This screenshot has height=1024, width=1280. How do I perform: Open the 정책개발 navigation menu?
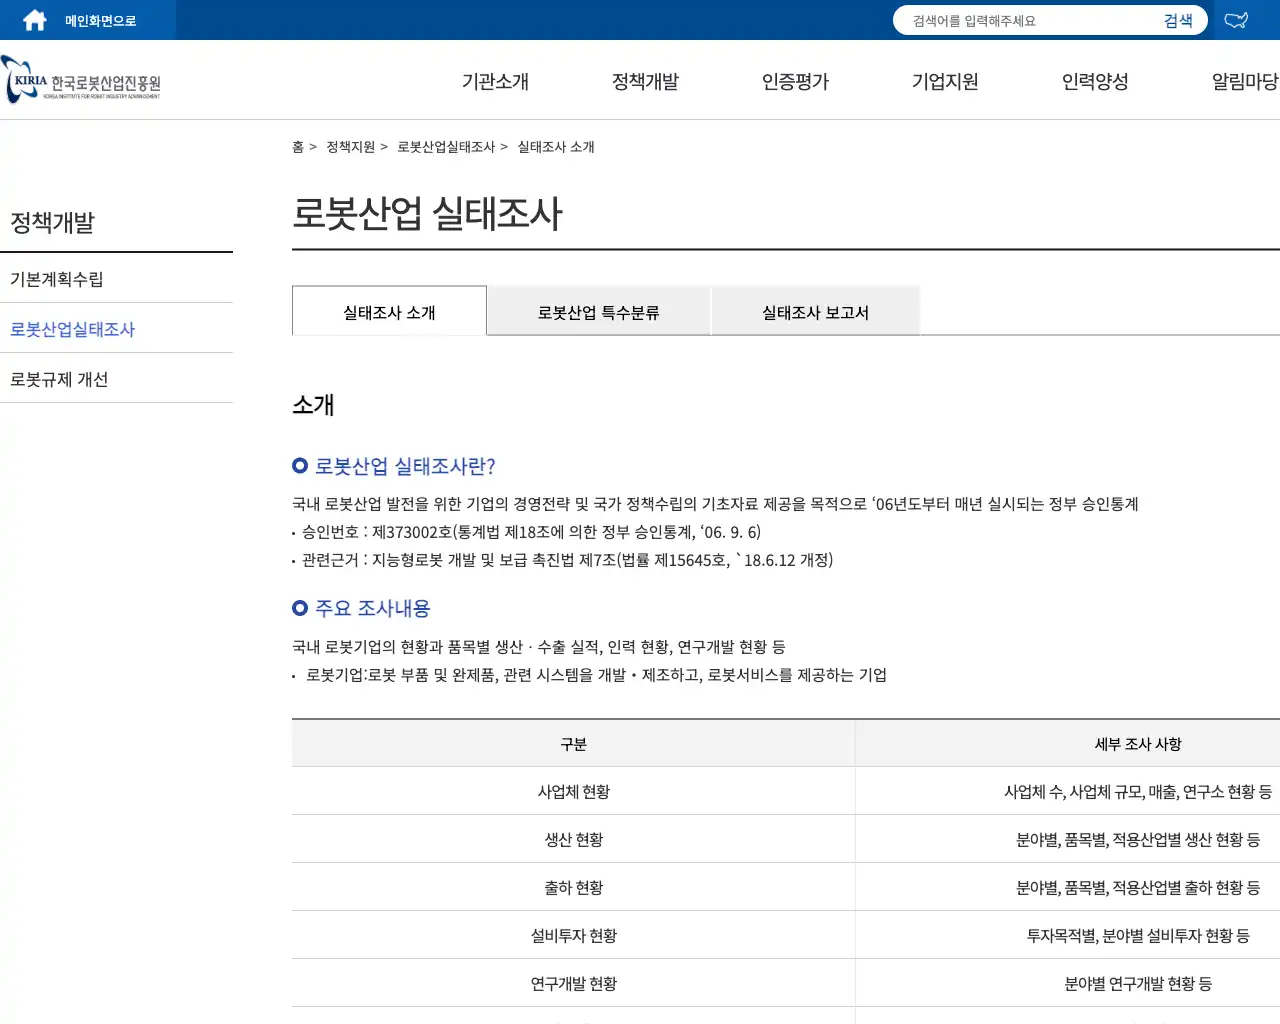645,82
